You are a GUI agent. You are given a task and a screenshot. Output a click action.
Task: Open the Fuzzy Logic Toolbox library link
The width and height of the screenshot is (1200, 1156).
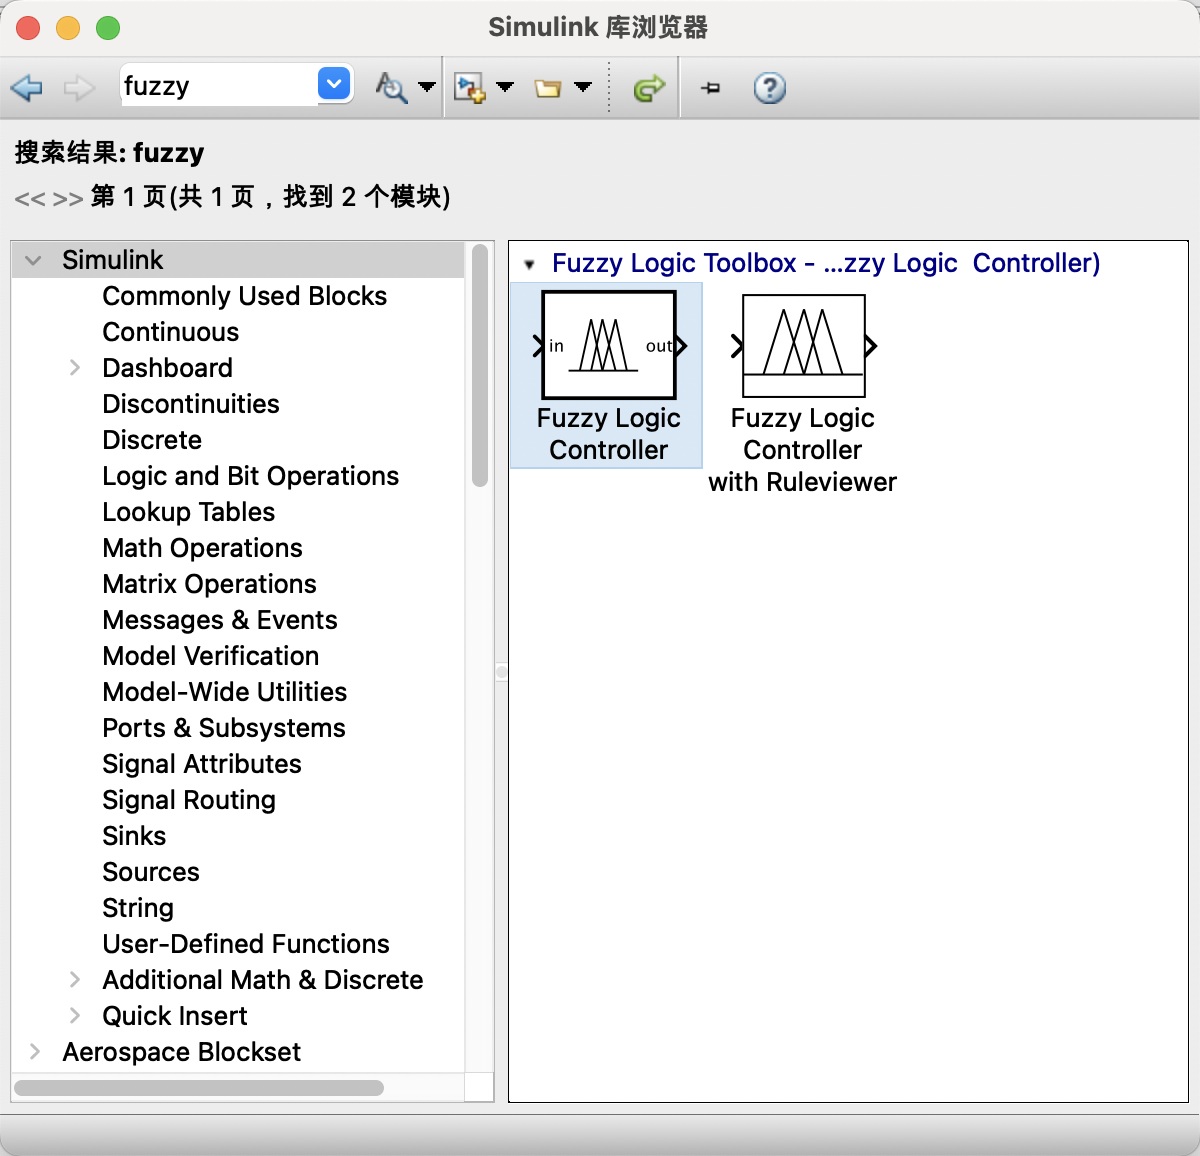coord(826,263)
